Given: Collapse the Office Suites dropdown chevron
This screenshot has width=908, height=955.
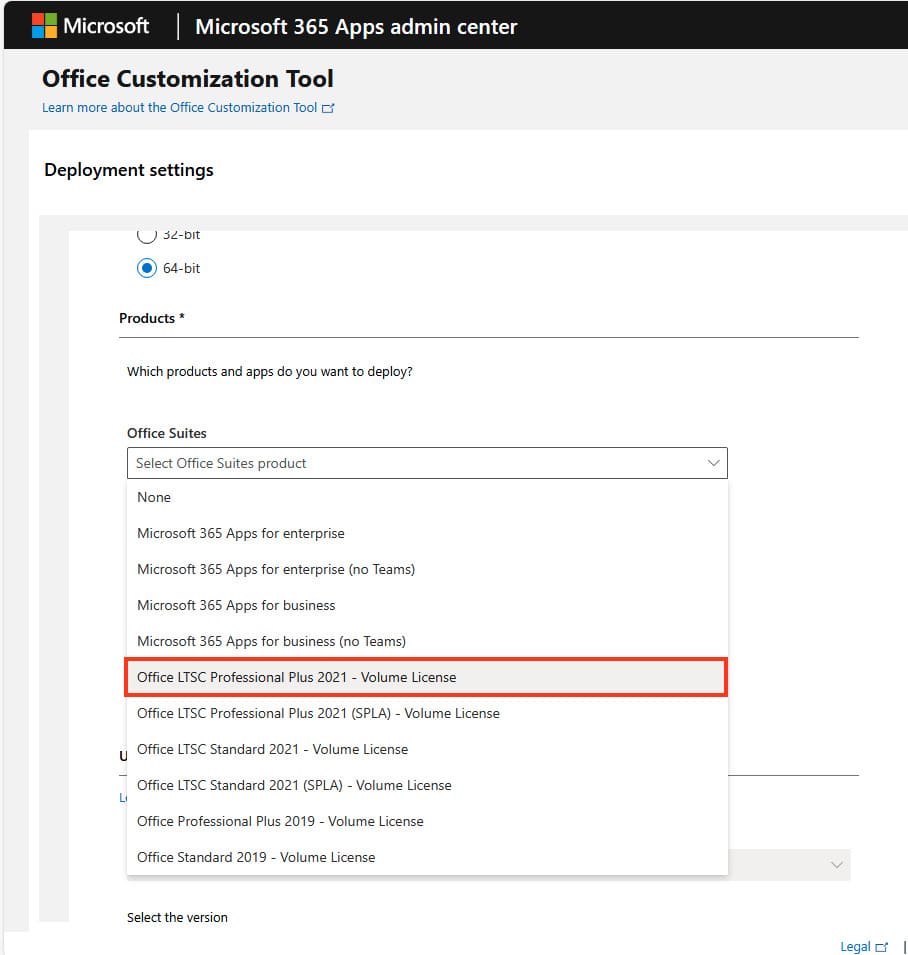Looking at the screenshot, I should tap(713, 463).
